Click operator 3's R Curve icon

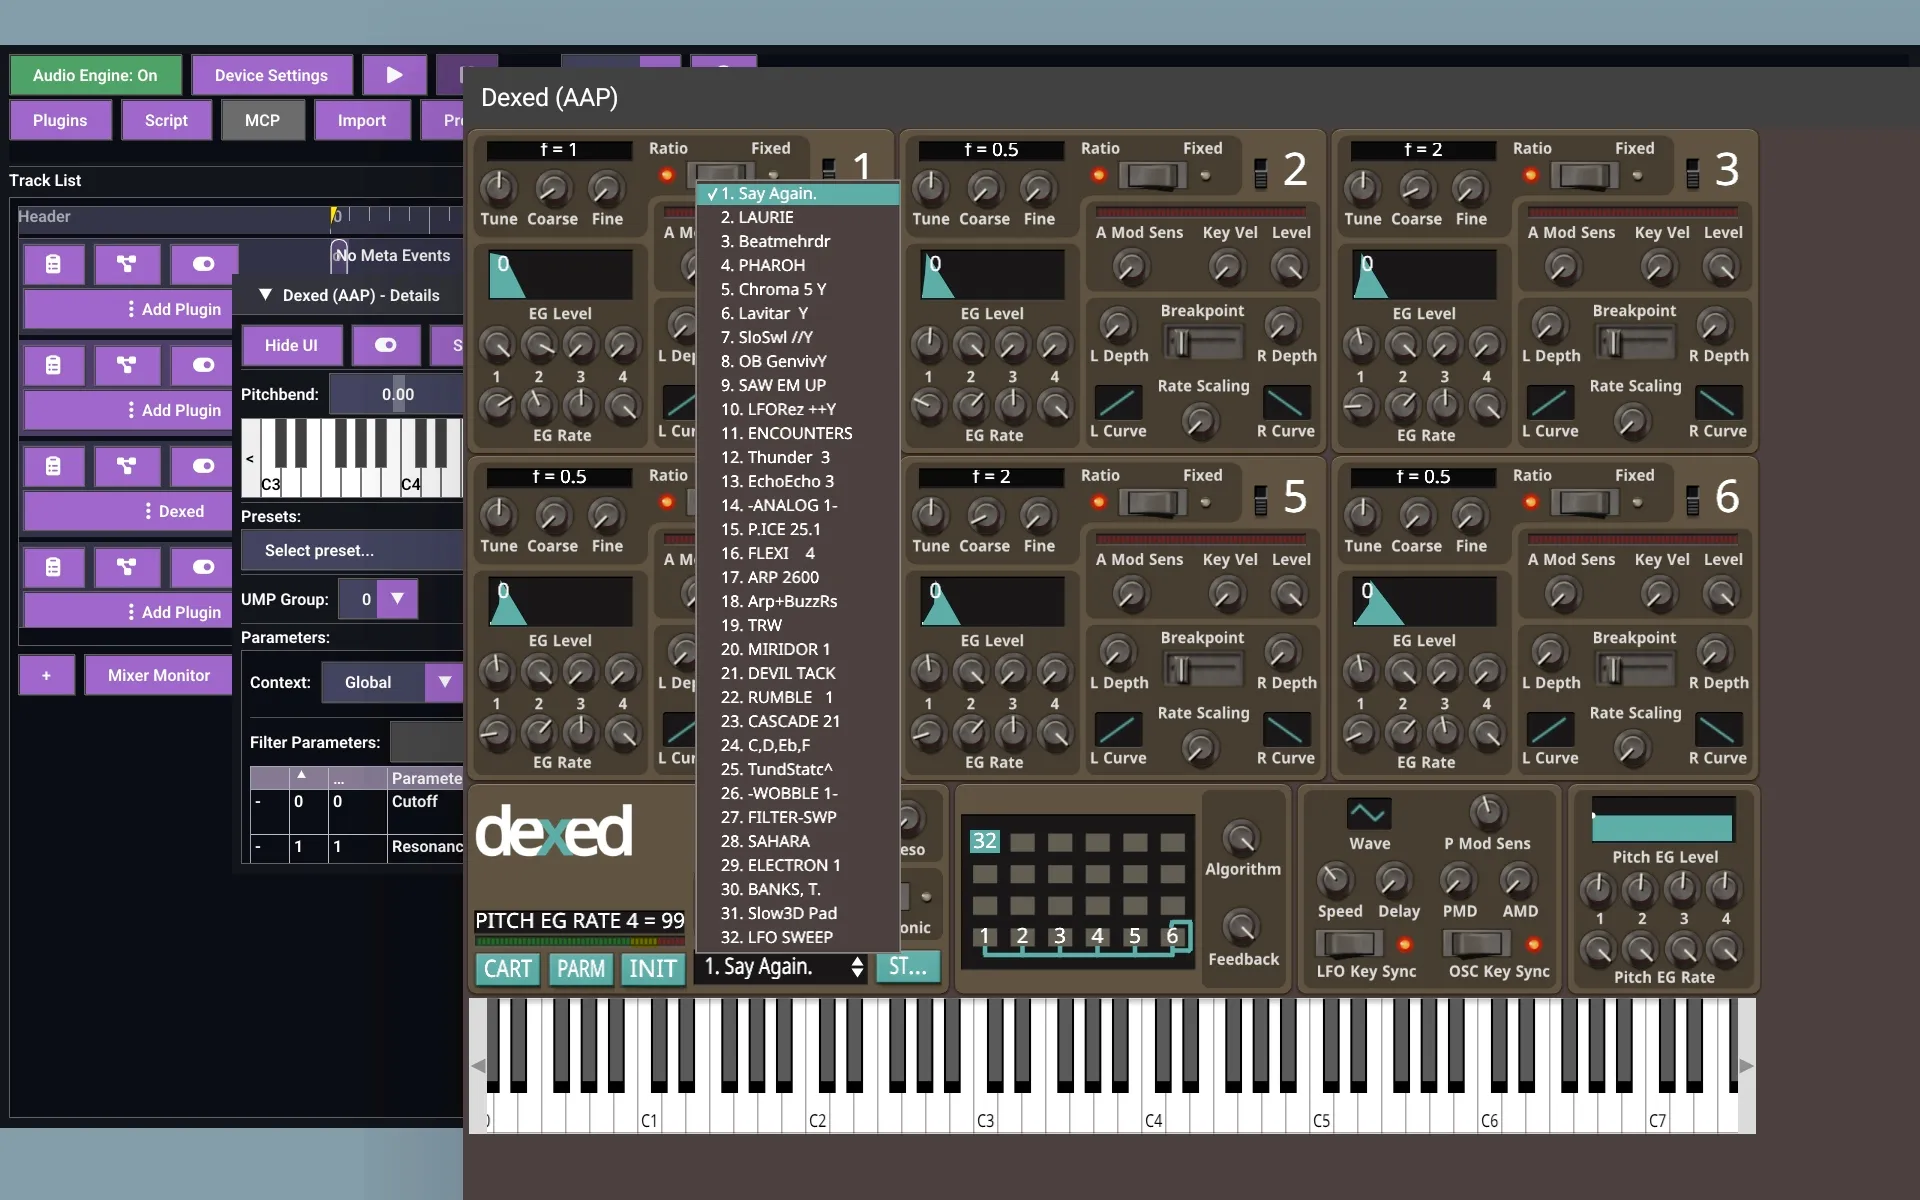(1717, 402)
